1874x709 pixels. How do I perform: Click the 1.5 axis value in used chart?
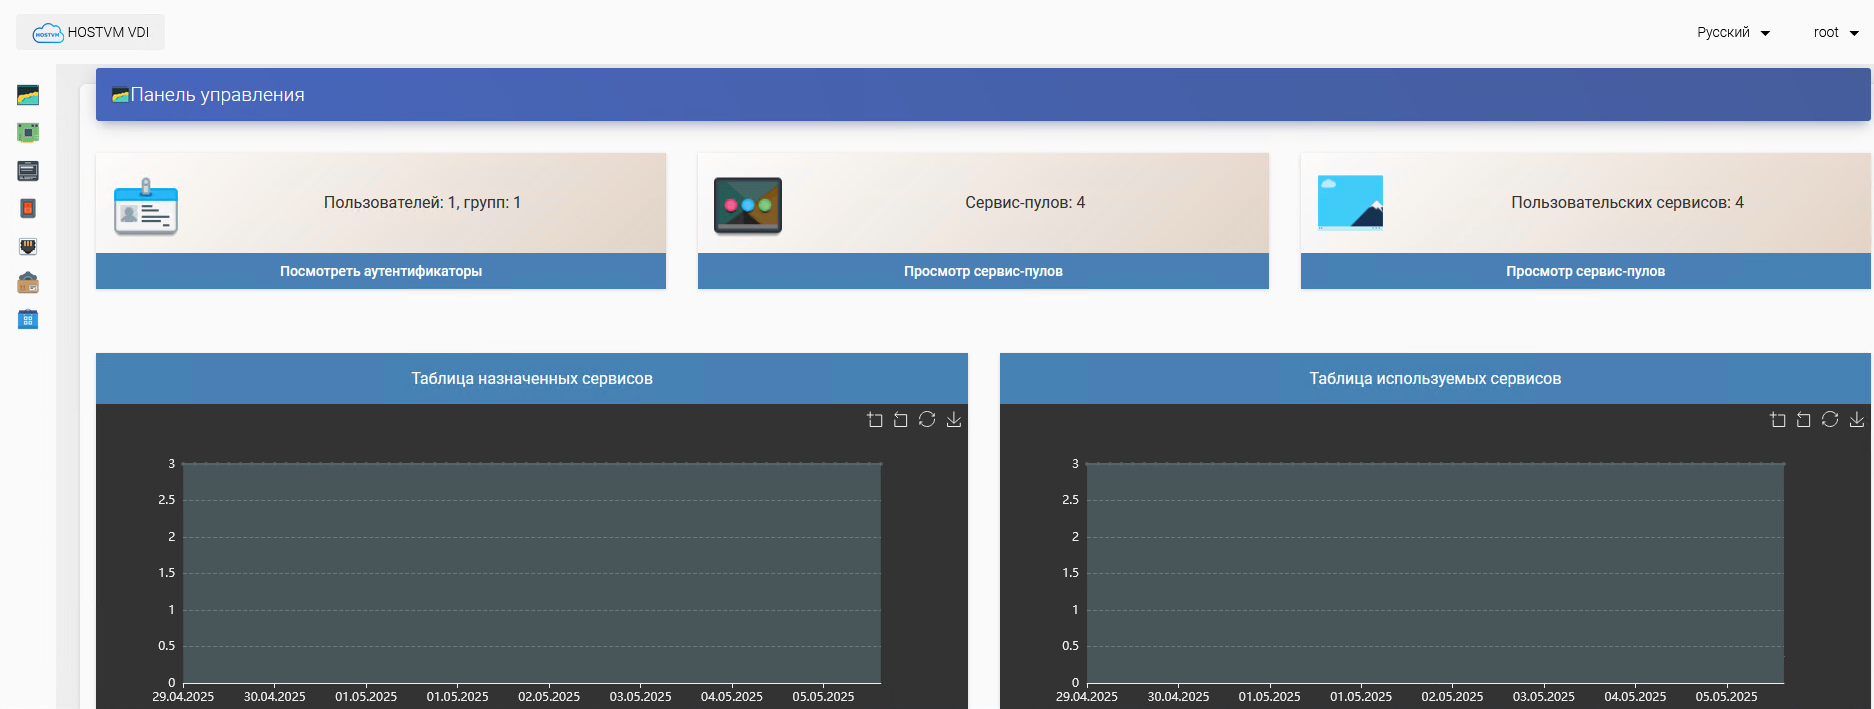tap(1070, 573)
